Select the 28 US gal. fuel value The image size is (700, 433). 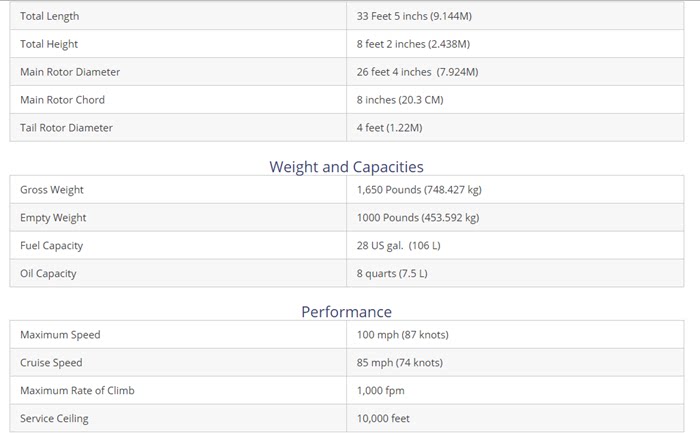coord(398,246)
